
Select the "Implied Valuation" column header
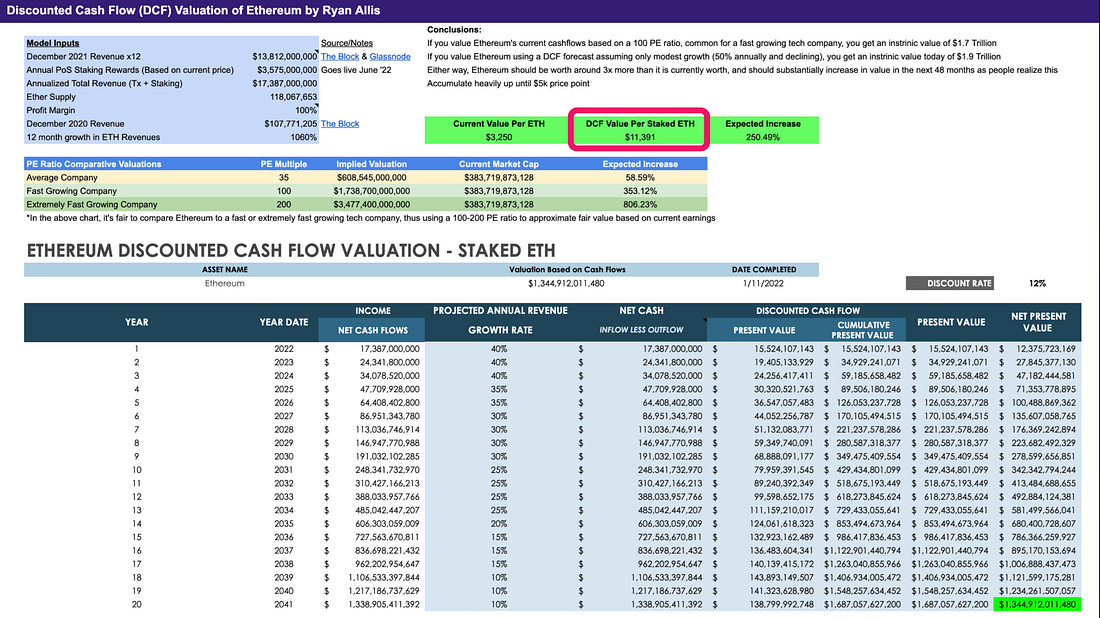click(x=371, y=164)
